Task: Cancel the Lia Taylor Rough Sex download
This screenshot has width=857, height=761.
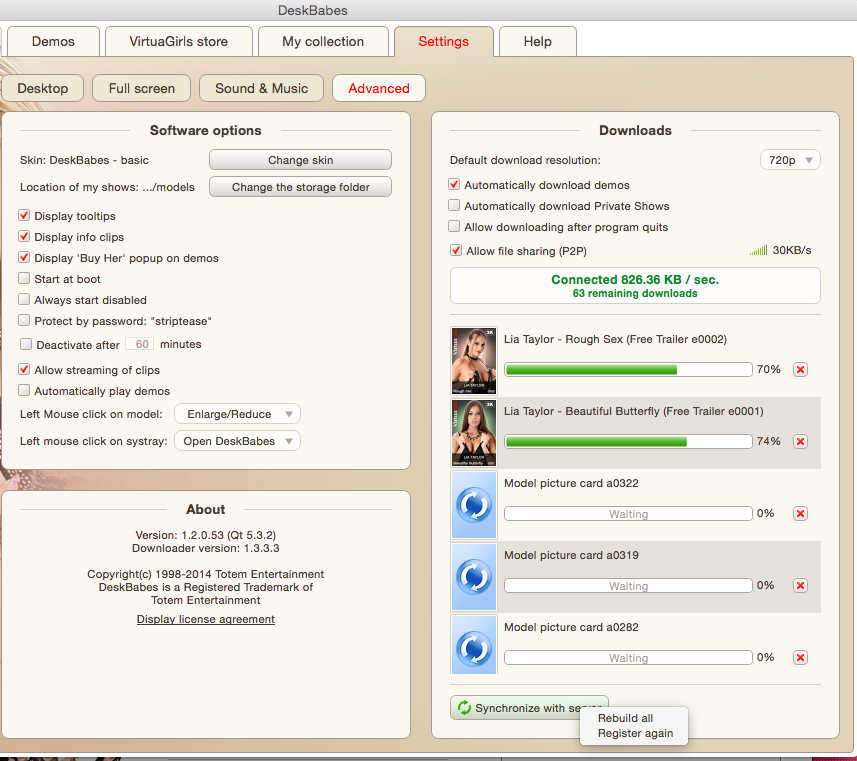Action: [x=800, y=370]
